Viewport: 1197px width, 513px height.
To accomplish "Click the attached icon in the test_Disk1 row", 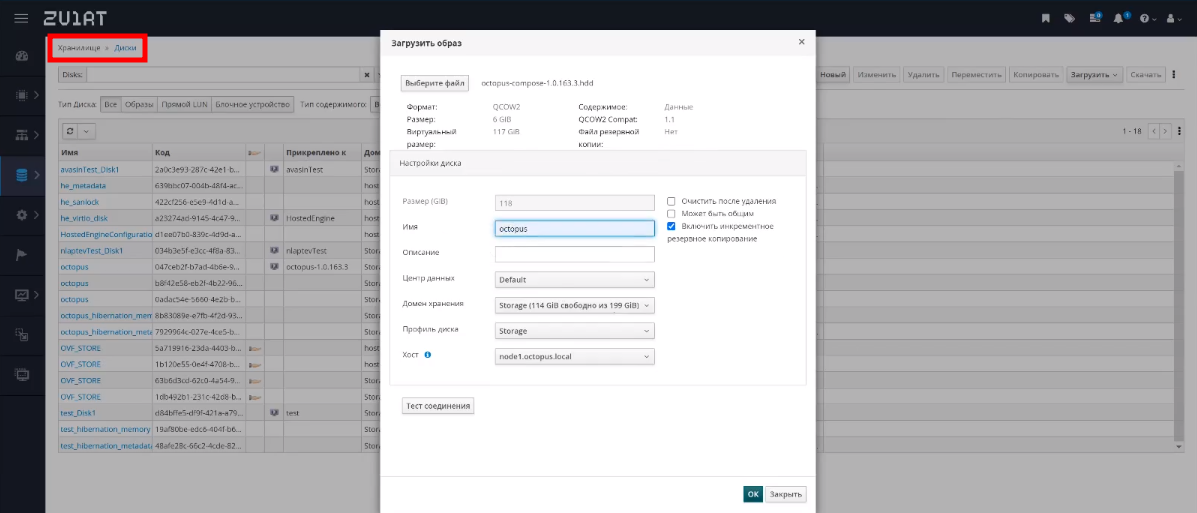I will point(273,413).
